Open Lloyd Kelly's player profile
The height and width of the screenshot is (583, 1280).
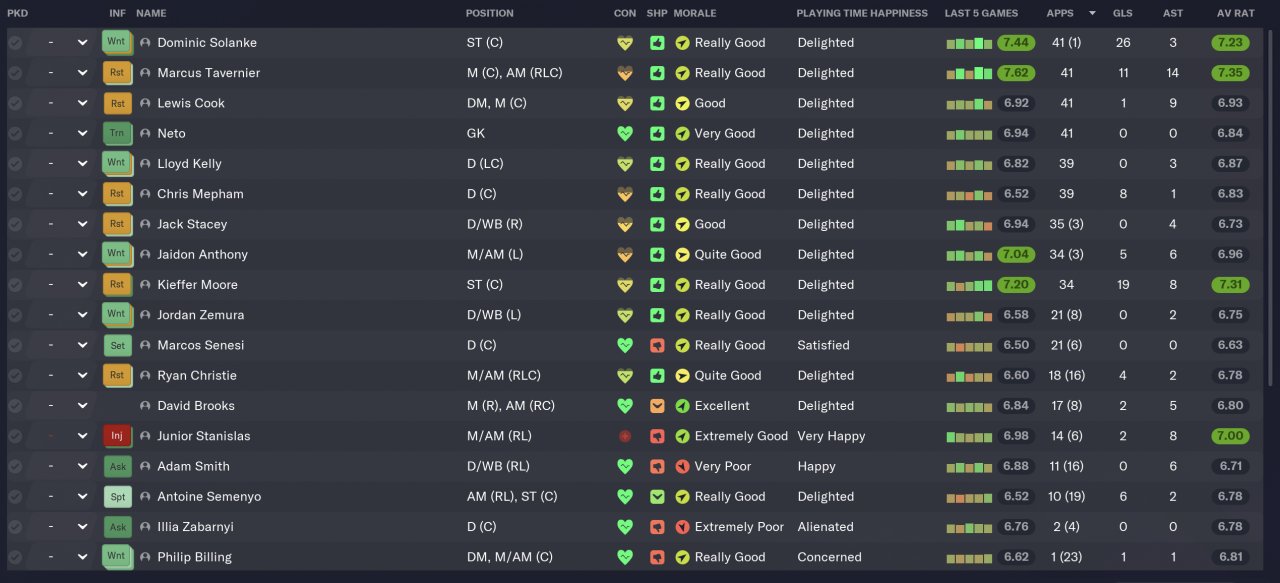point(189,164)
